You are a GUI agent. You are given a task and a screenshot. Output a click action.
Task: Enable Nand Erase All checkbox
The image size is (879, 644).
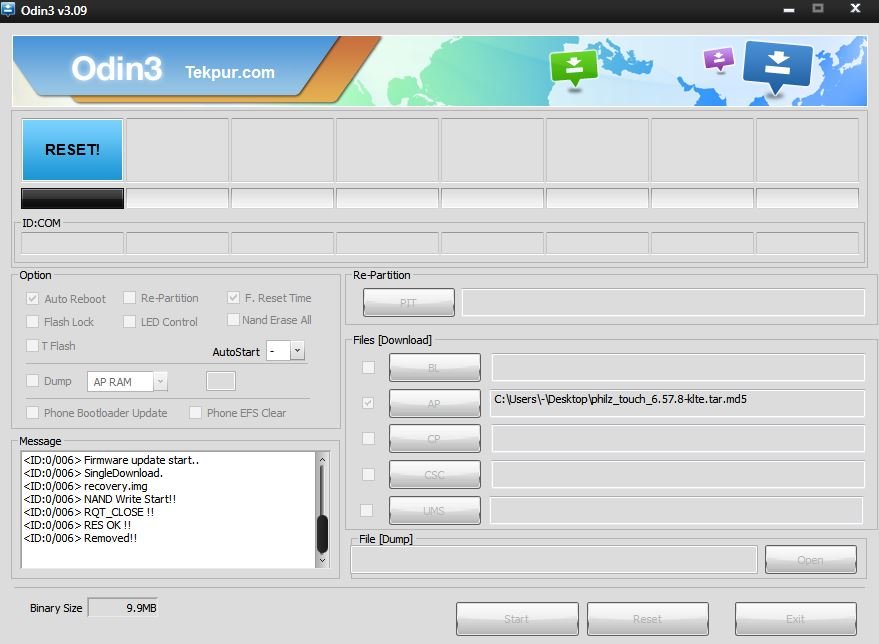233,319
